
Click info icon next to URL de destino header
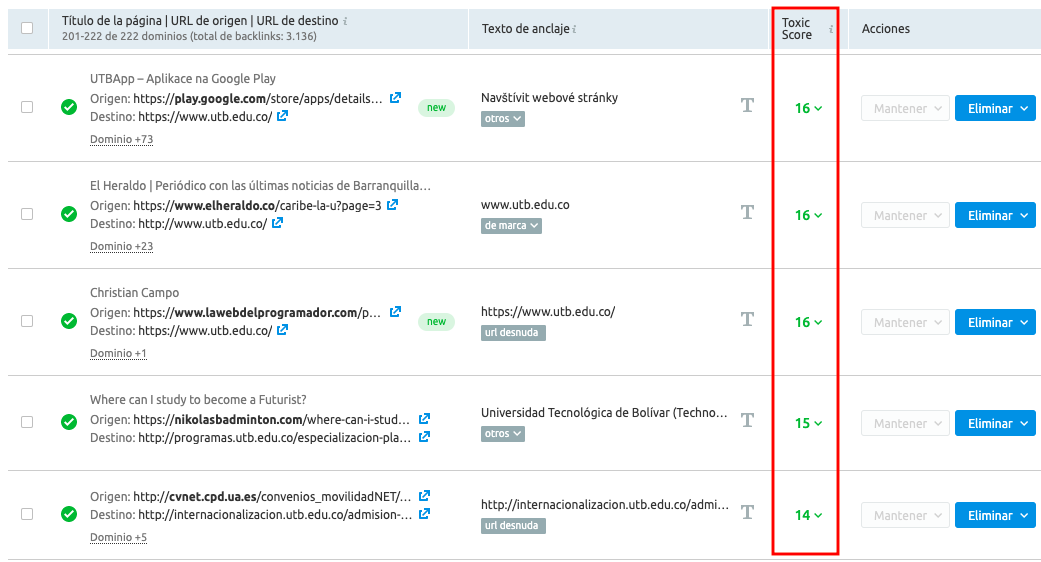coord(345,21)
